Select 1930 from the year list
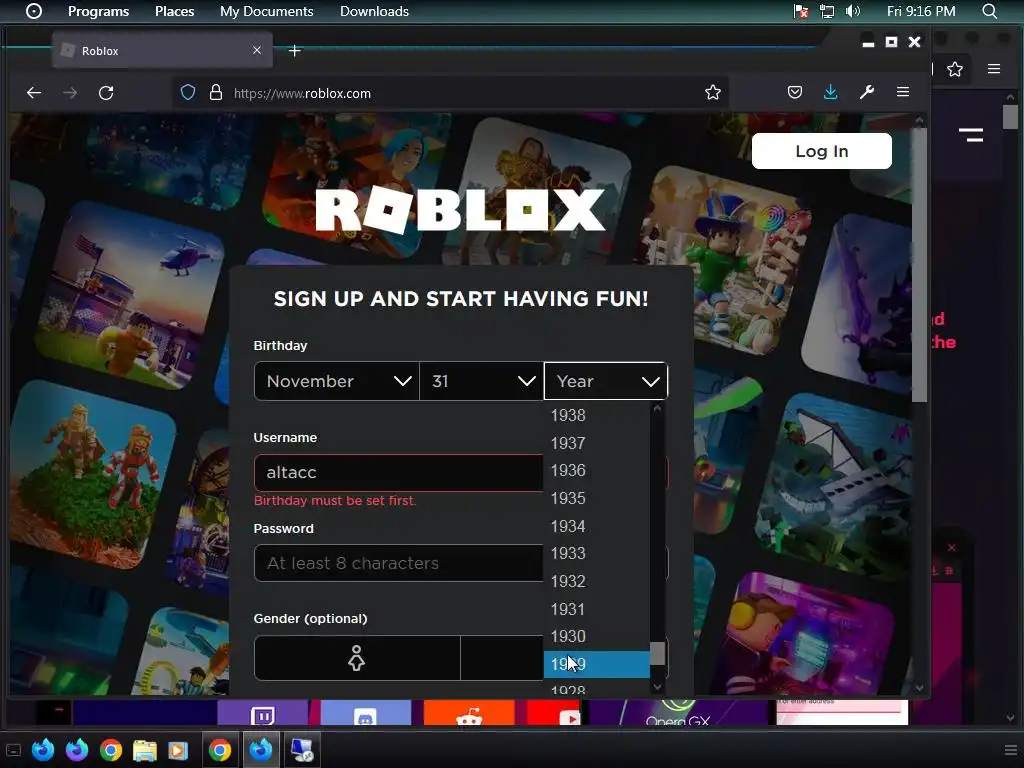This screenshot has width=1024, height=768. point(597,637)
